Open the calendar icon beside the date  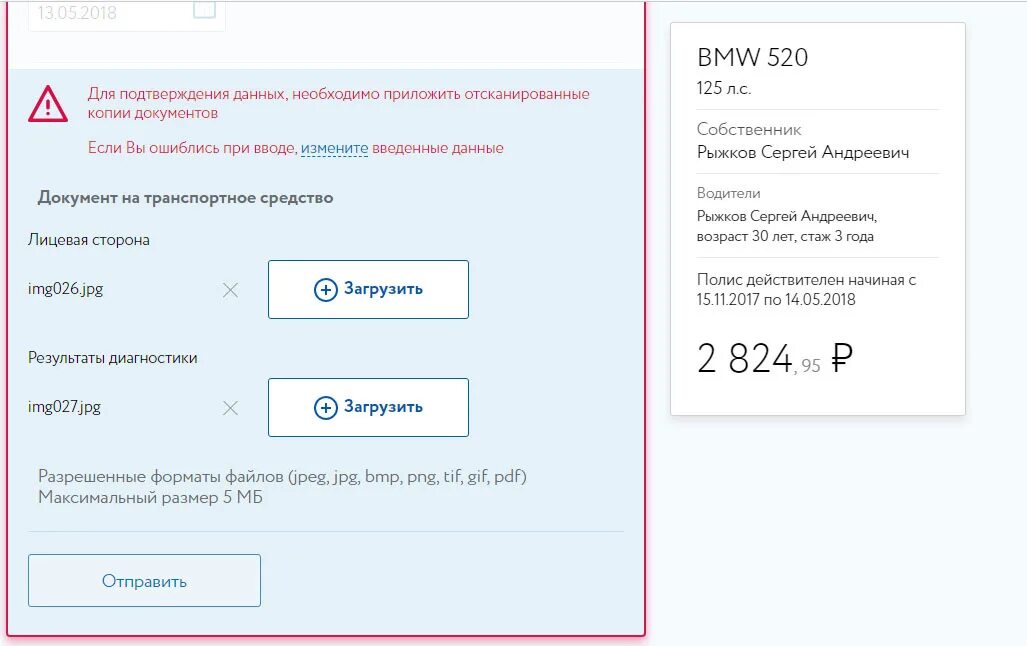click(x=204, y=10)
